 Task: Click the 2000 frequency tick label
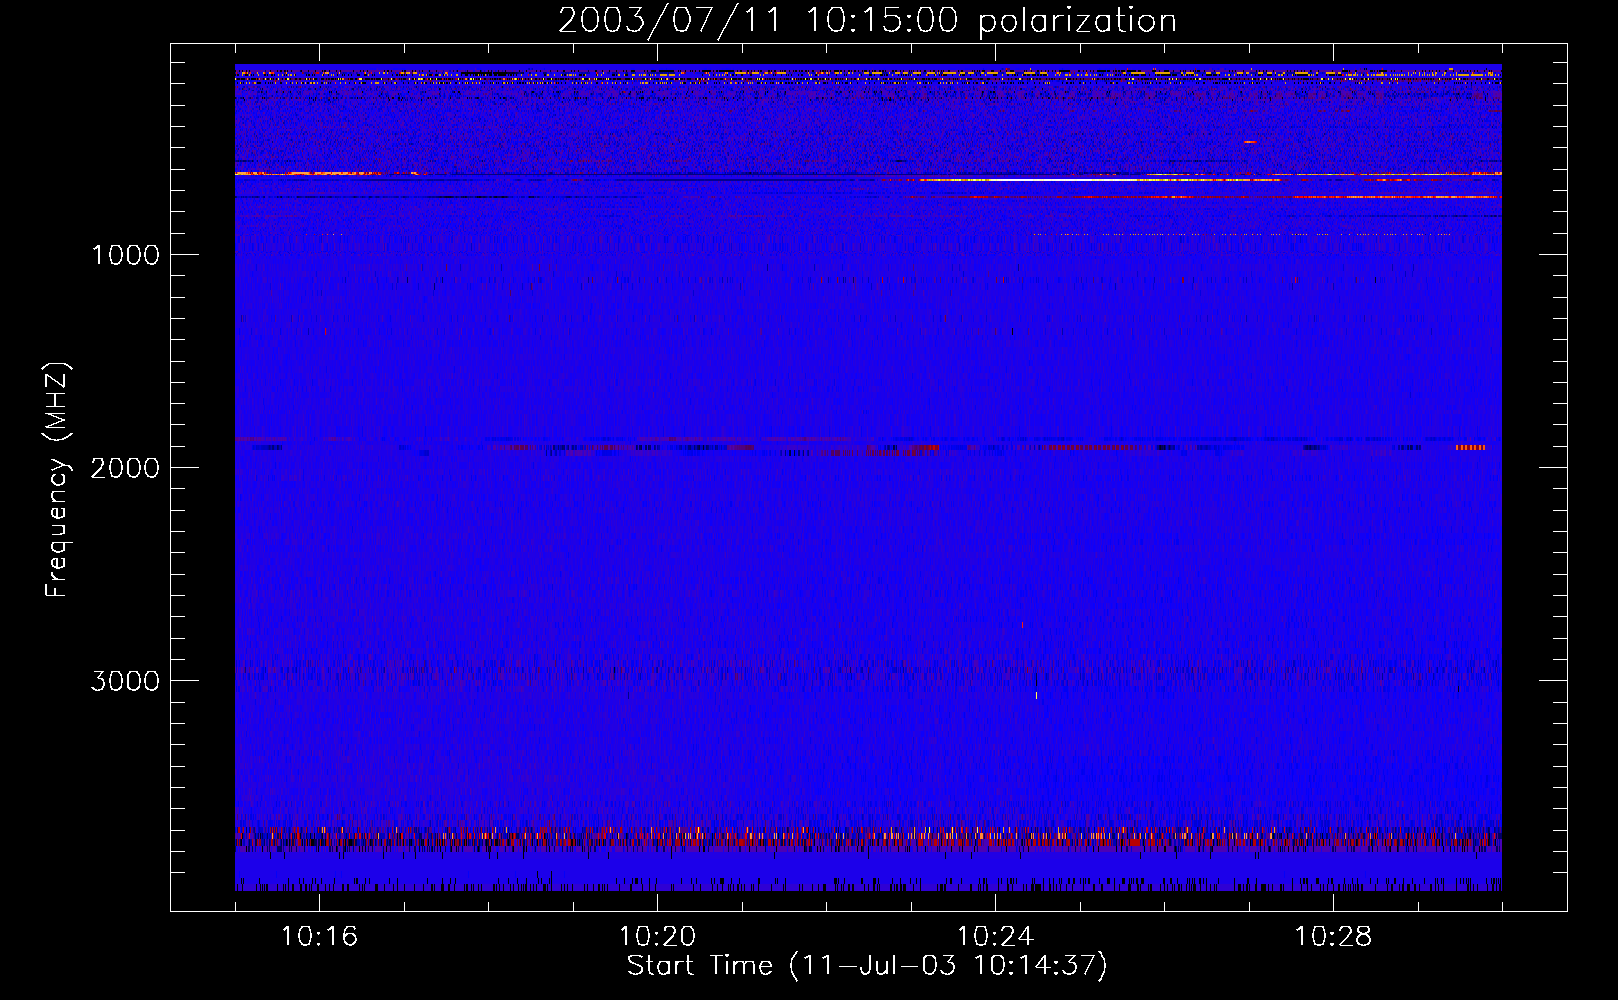pos(125,468)
